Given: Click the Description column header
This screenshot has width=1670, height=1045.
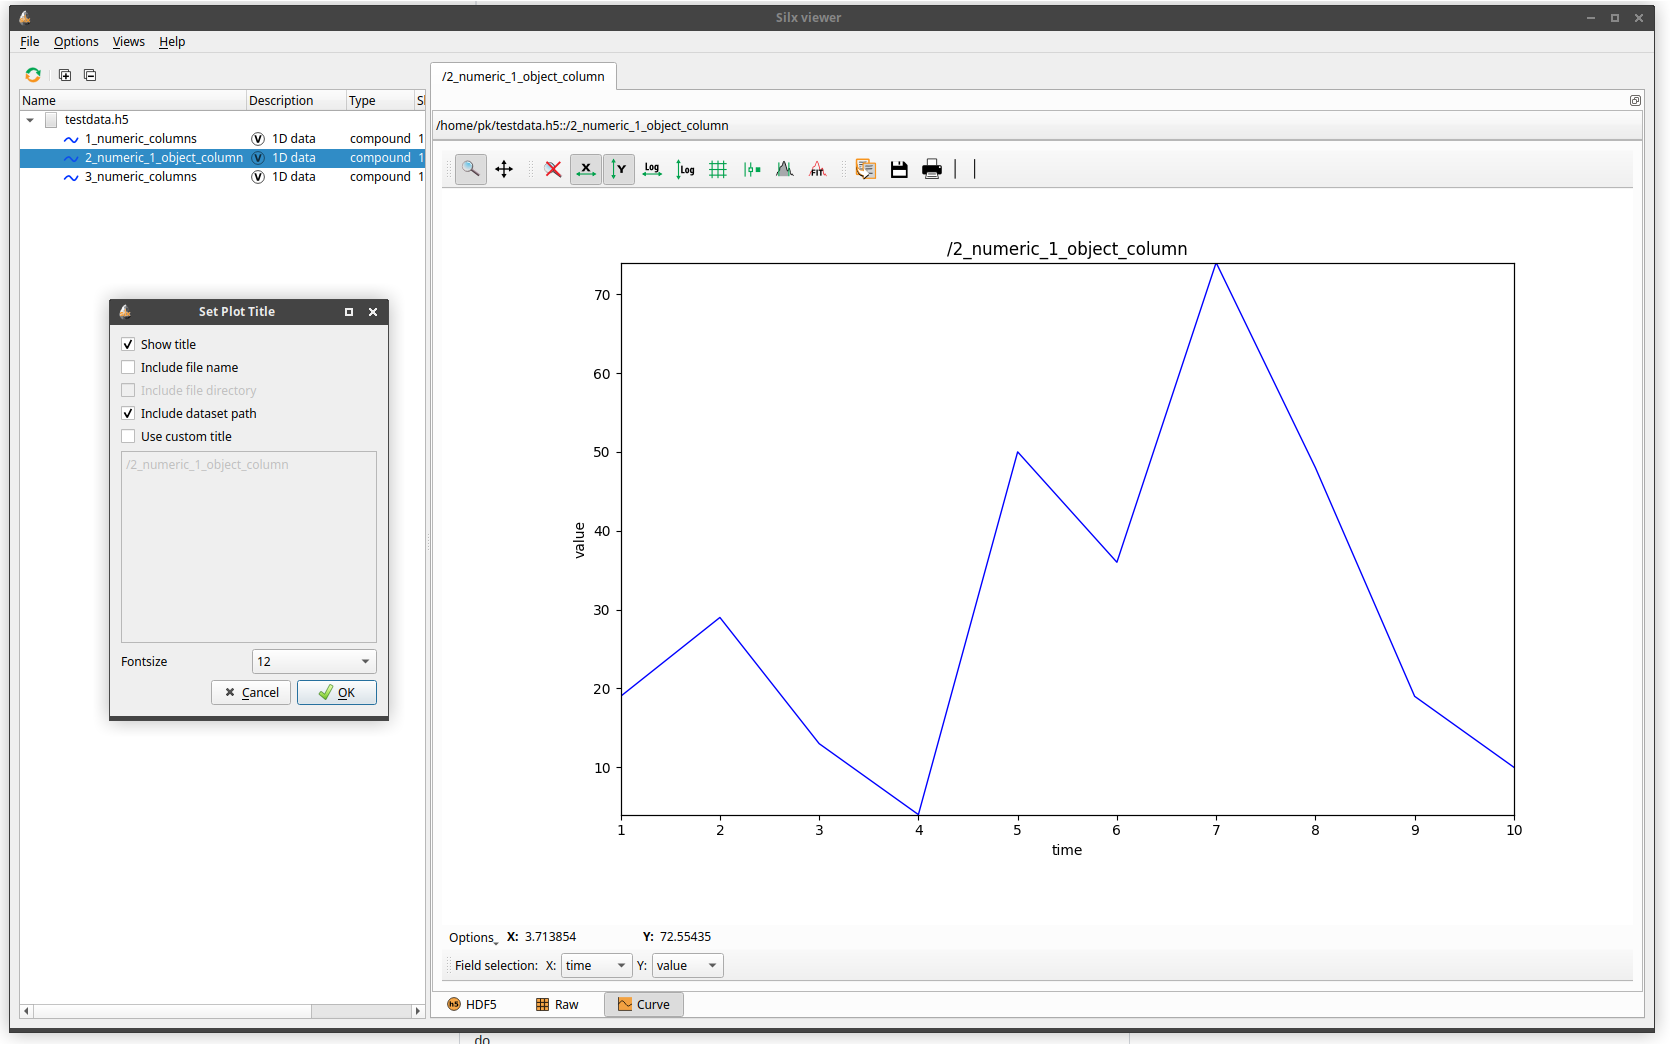Looking at the screenshot, I should click(x=296, y=100).
